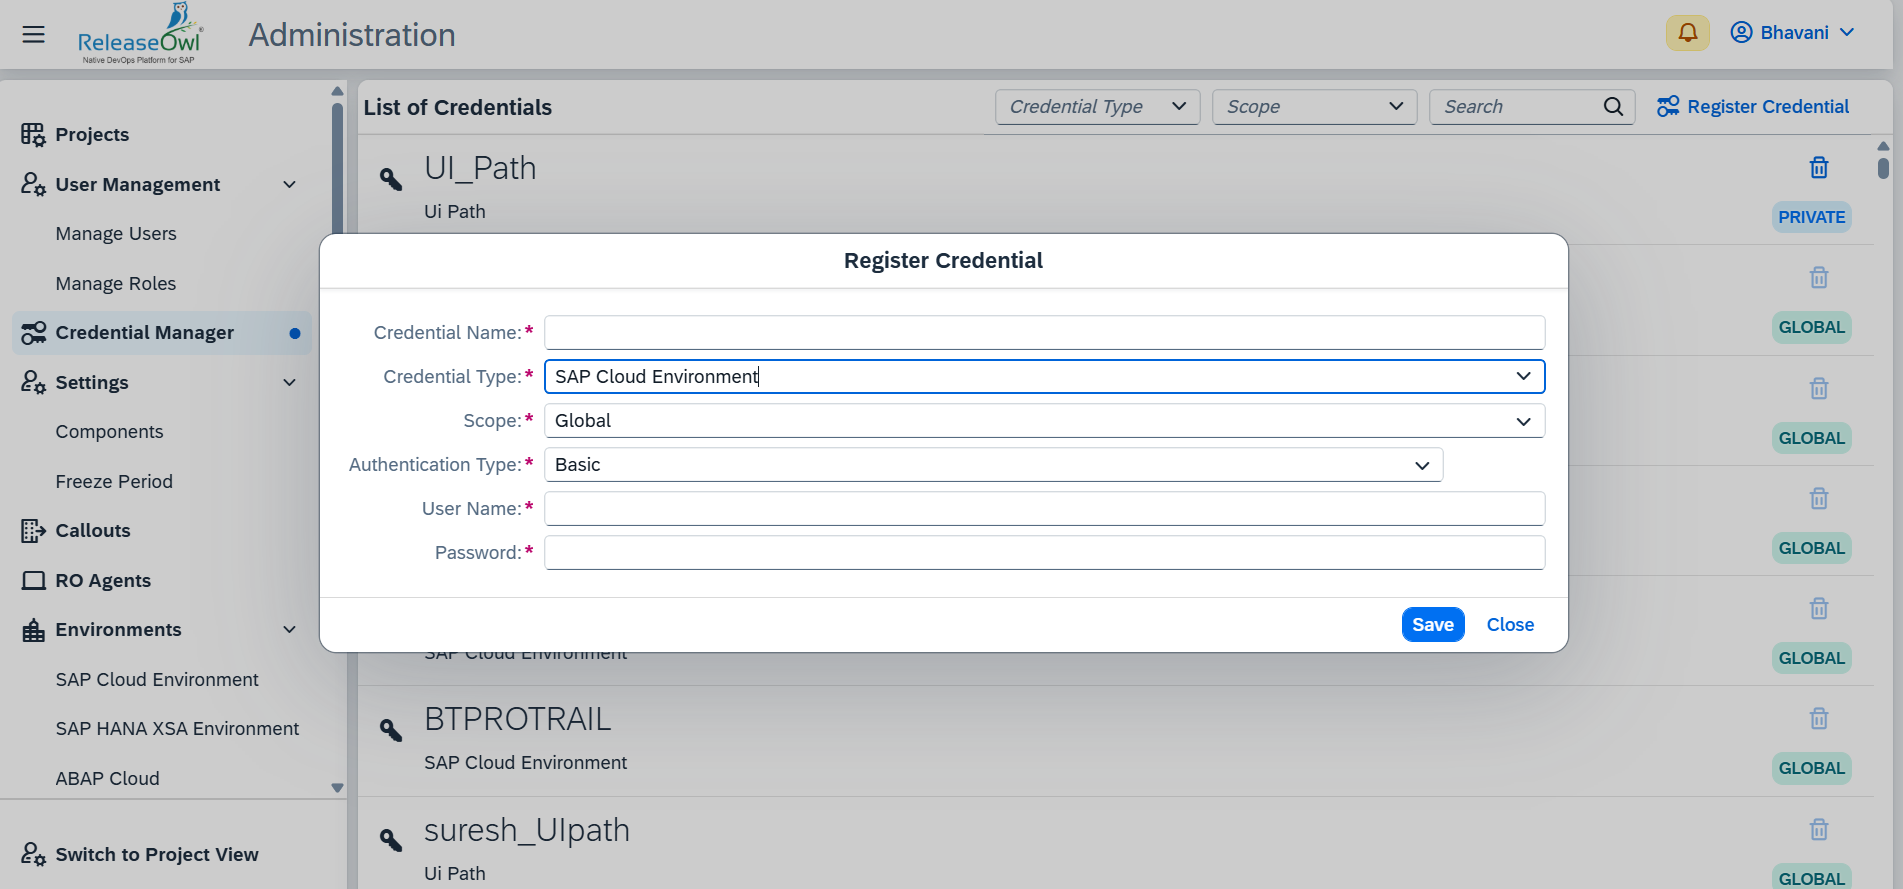Click the Bhavani user avatar icon
The width and height of the screenshot is (1903, 889).
tap(1741, 33)
